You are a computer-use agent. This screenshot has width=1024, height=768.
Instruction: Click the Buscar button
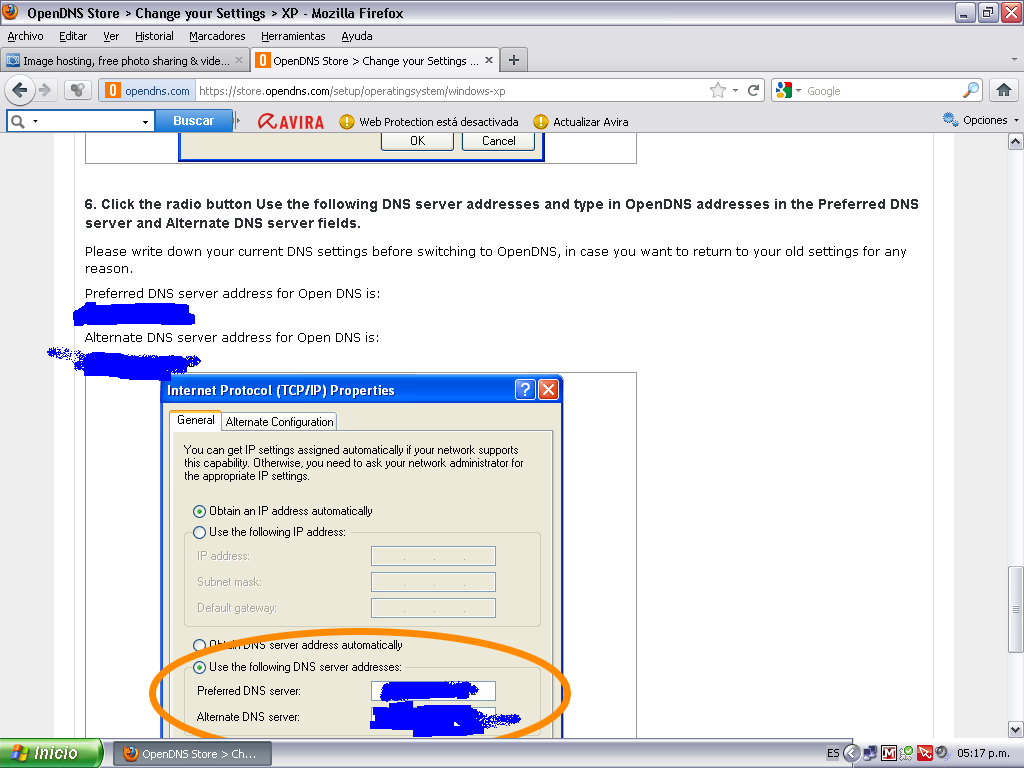(193, 121)
